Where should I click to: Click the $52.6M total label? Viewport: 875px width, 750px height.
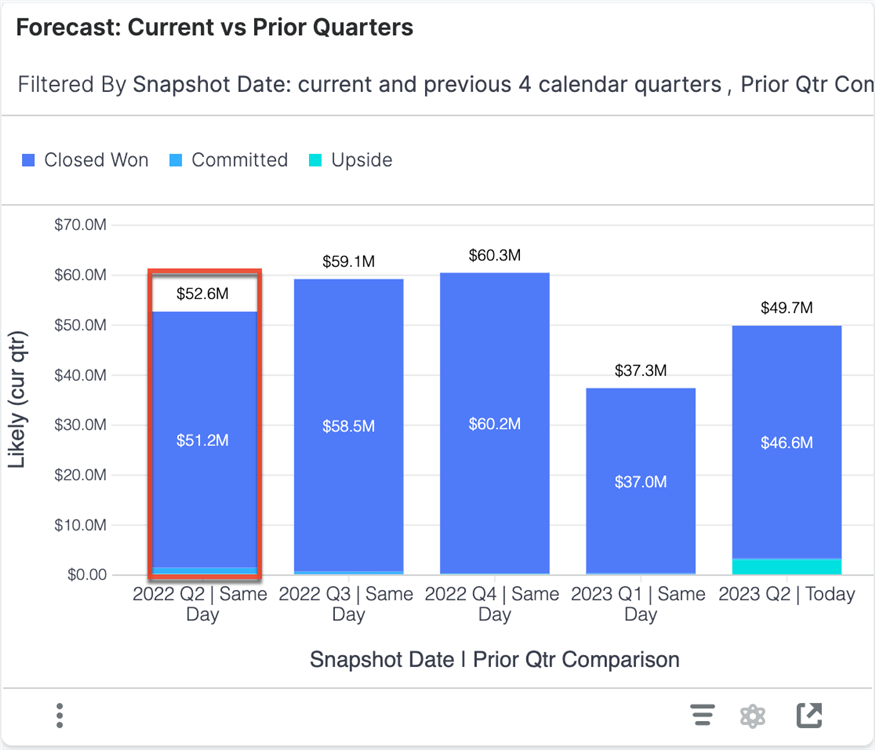pos(203,294)
